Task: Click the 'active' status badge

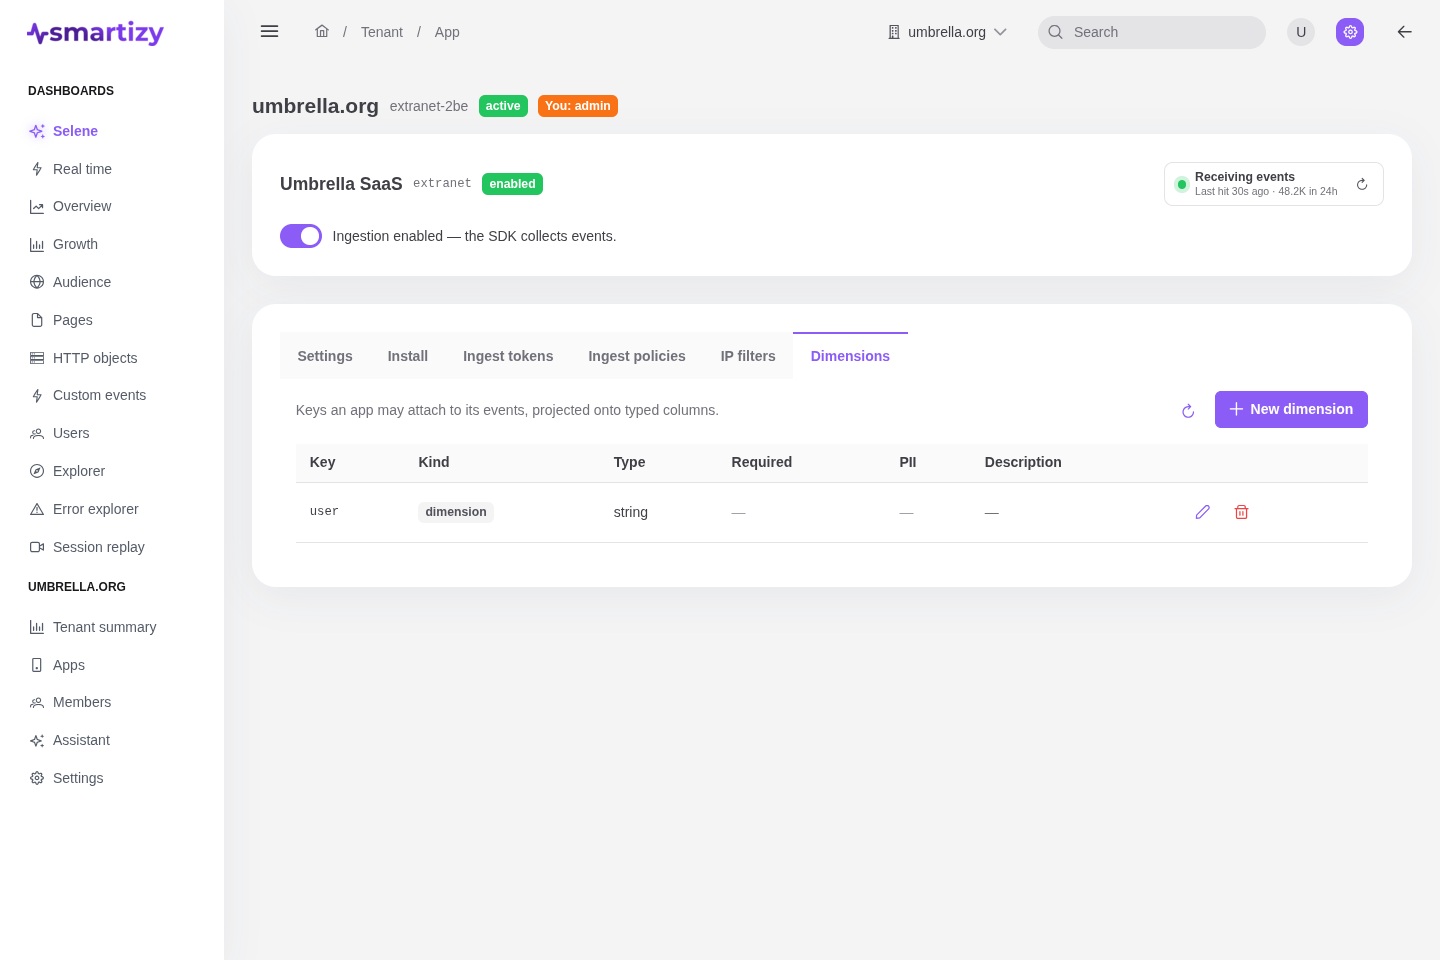Action: click(503, 106)
